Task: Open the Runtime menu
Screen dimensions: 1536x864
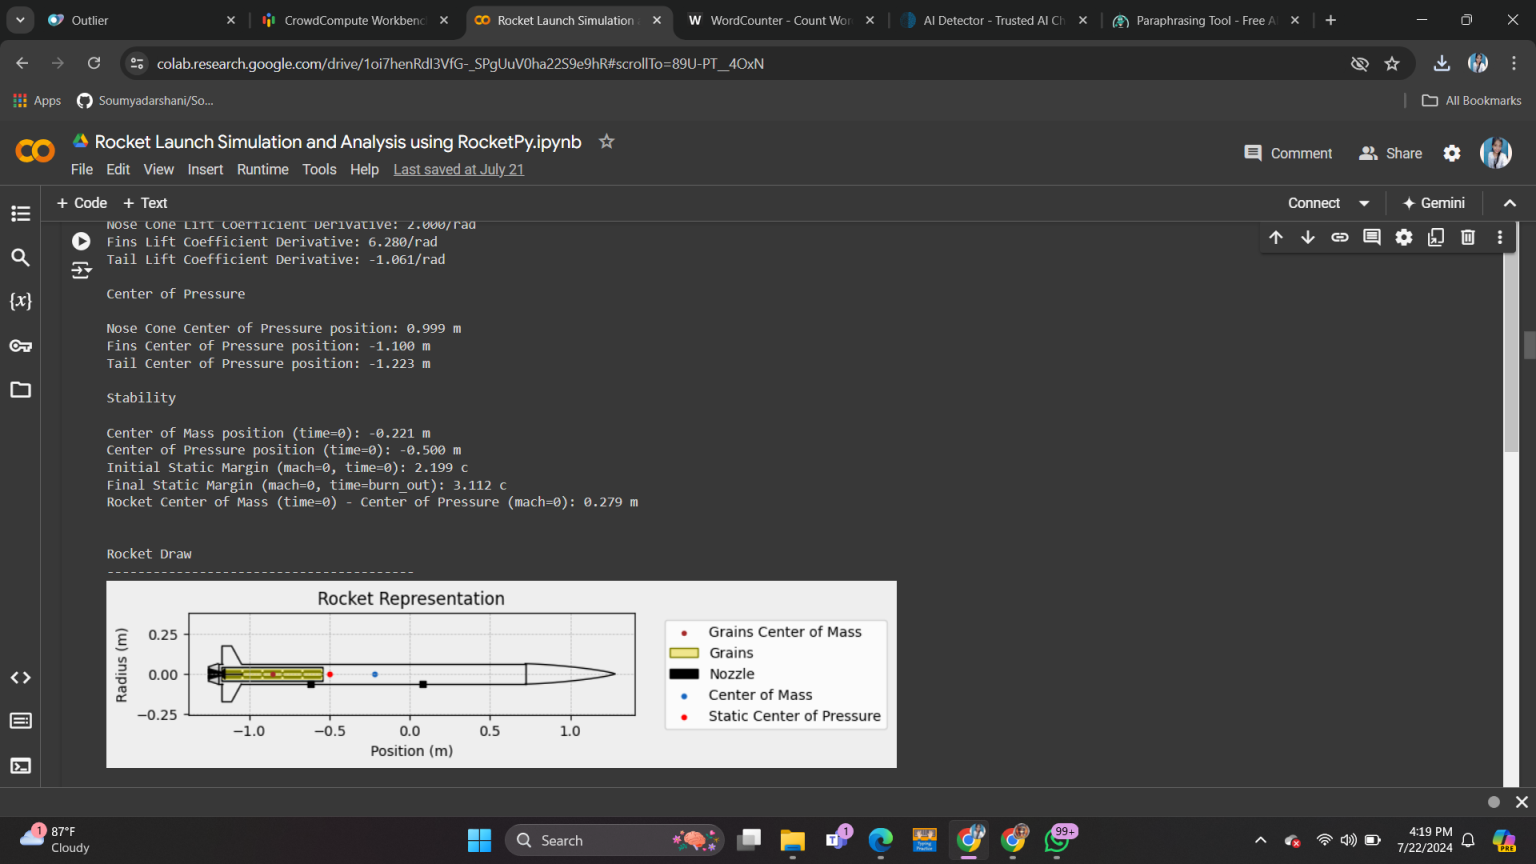Action: point(262,169)
